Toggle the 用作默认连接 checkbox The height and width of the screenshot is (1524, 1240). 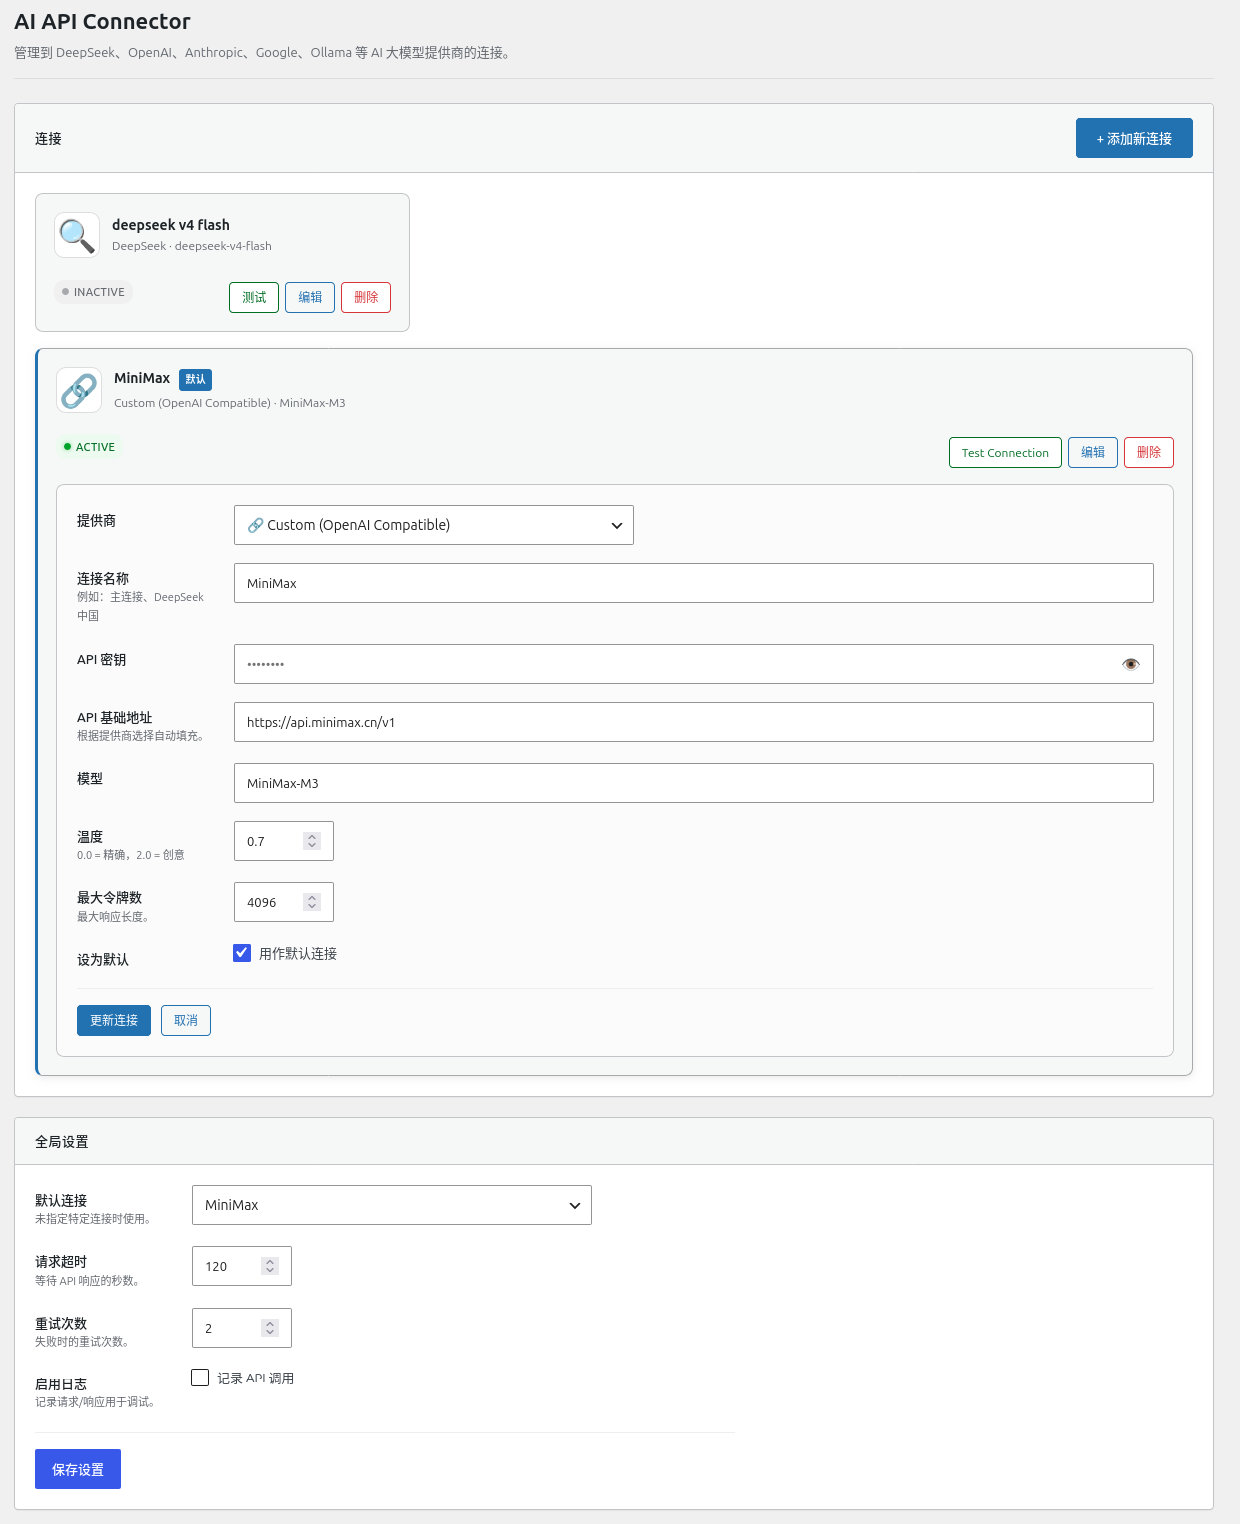click(242, 953)
